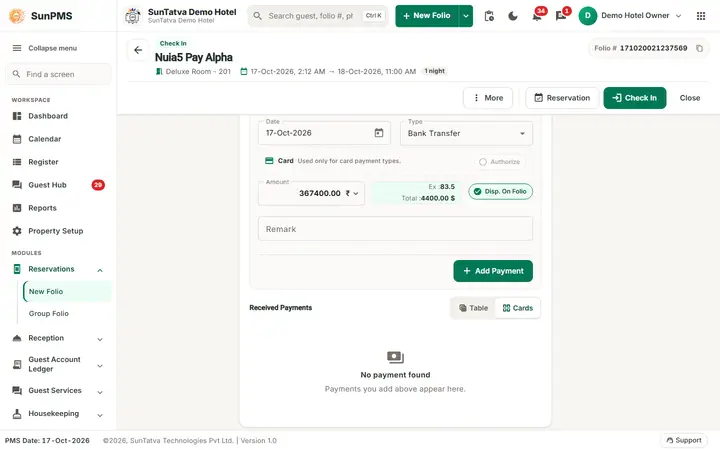Image resolution: width=720 pixels, height=450 pixels.
Task: Select Group Folio submenu item
Action: coord(67,313)
